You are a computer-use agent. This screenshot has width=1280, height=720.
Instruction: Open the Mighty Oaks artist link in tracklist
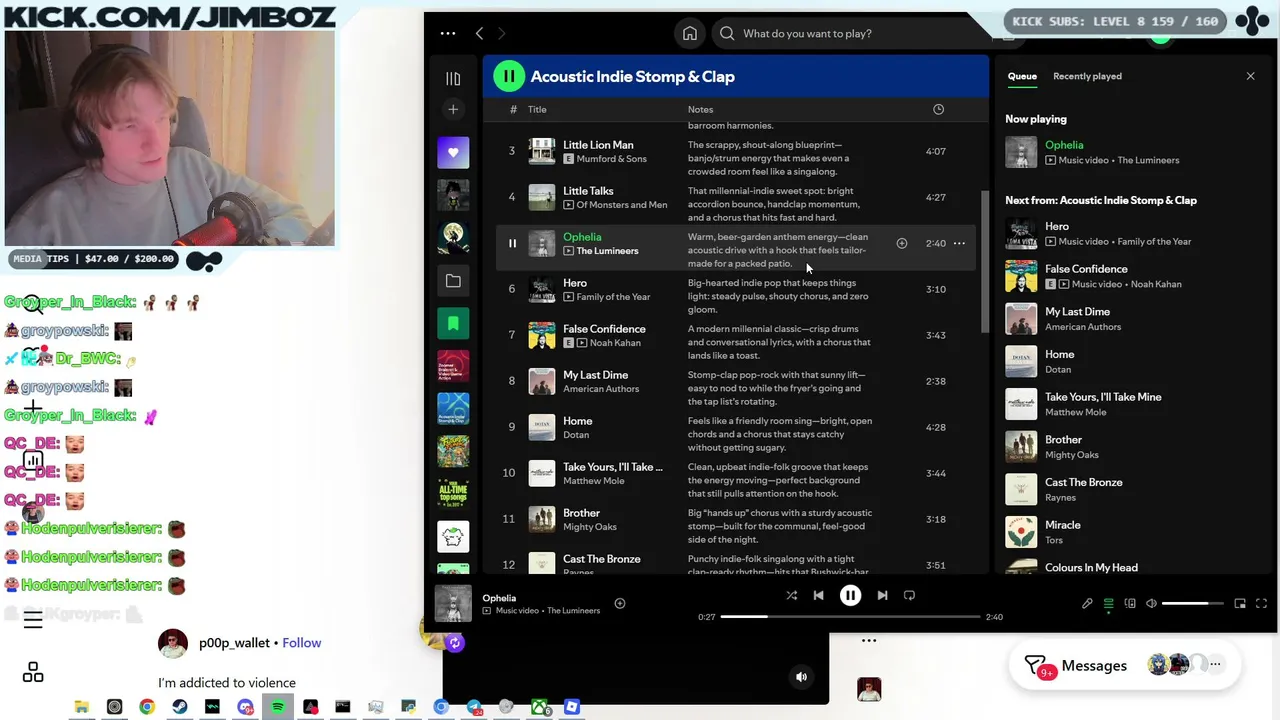point(590,527)
